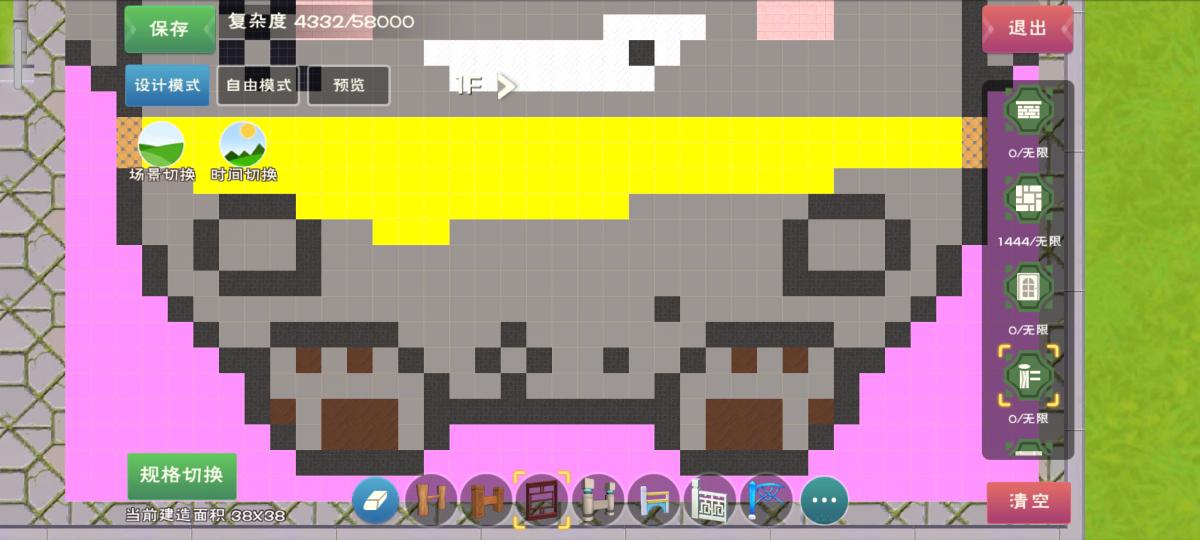Select the eraser tool

(376, 500)
